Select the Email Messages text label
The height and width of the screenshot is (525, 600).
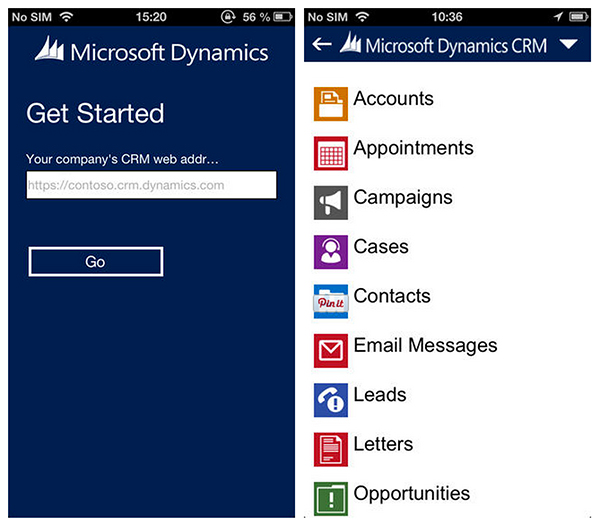point(425,345)
